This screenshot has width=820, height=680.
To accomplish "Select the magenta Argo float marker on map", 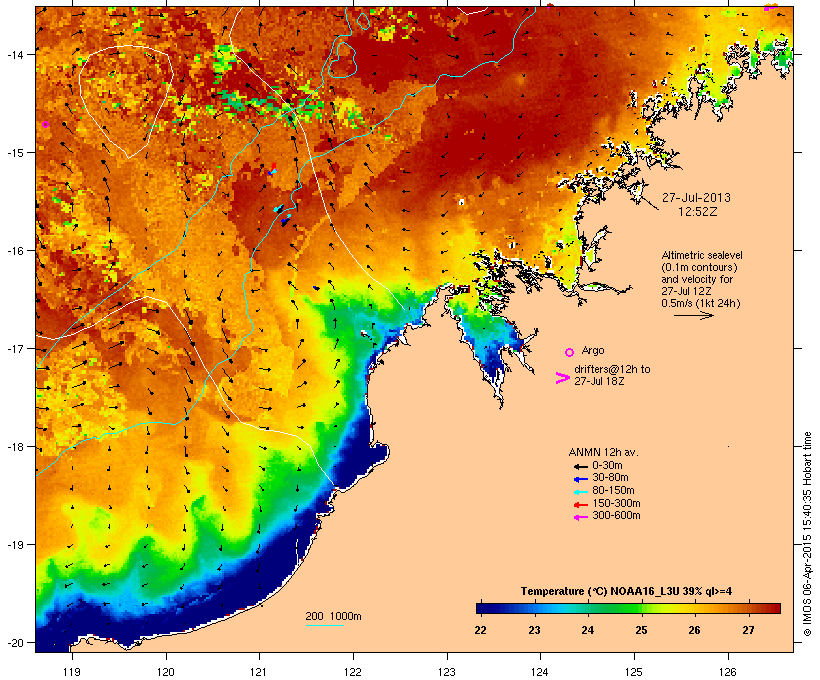I will click(45, 124).
